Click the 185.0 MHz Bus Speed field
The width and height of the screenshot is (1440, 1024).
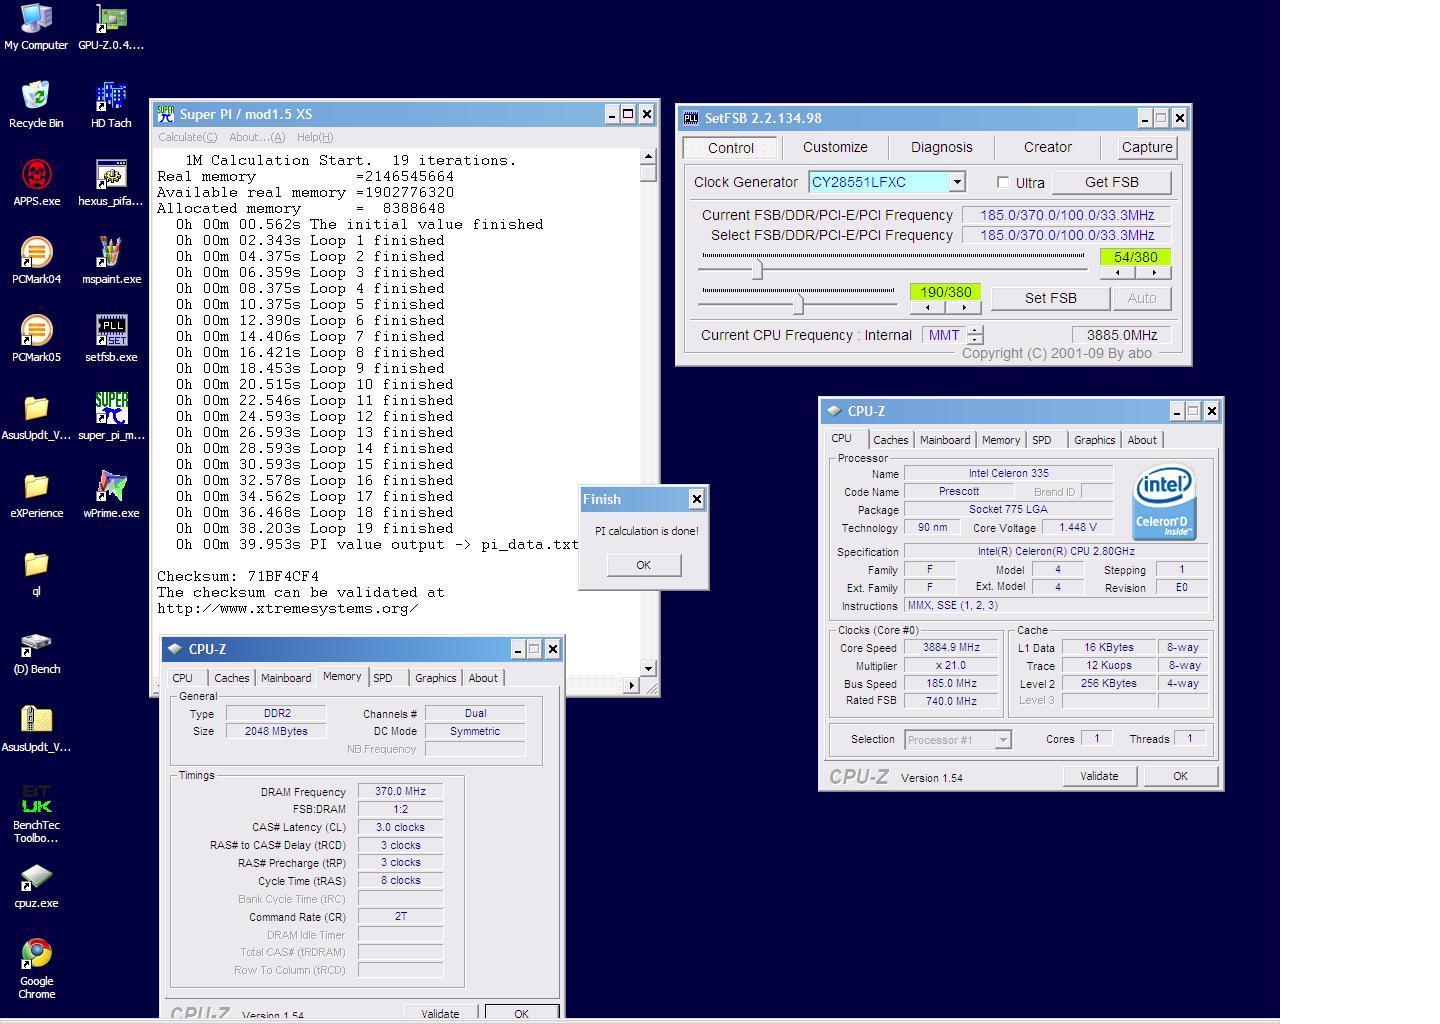(x=951, y=684)
